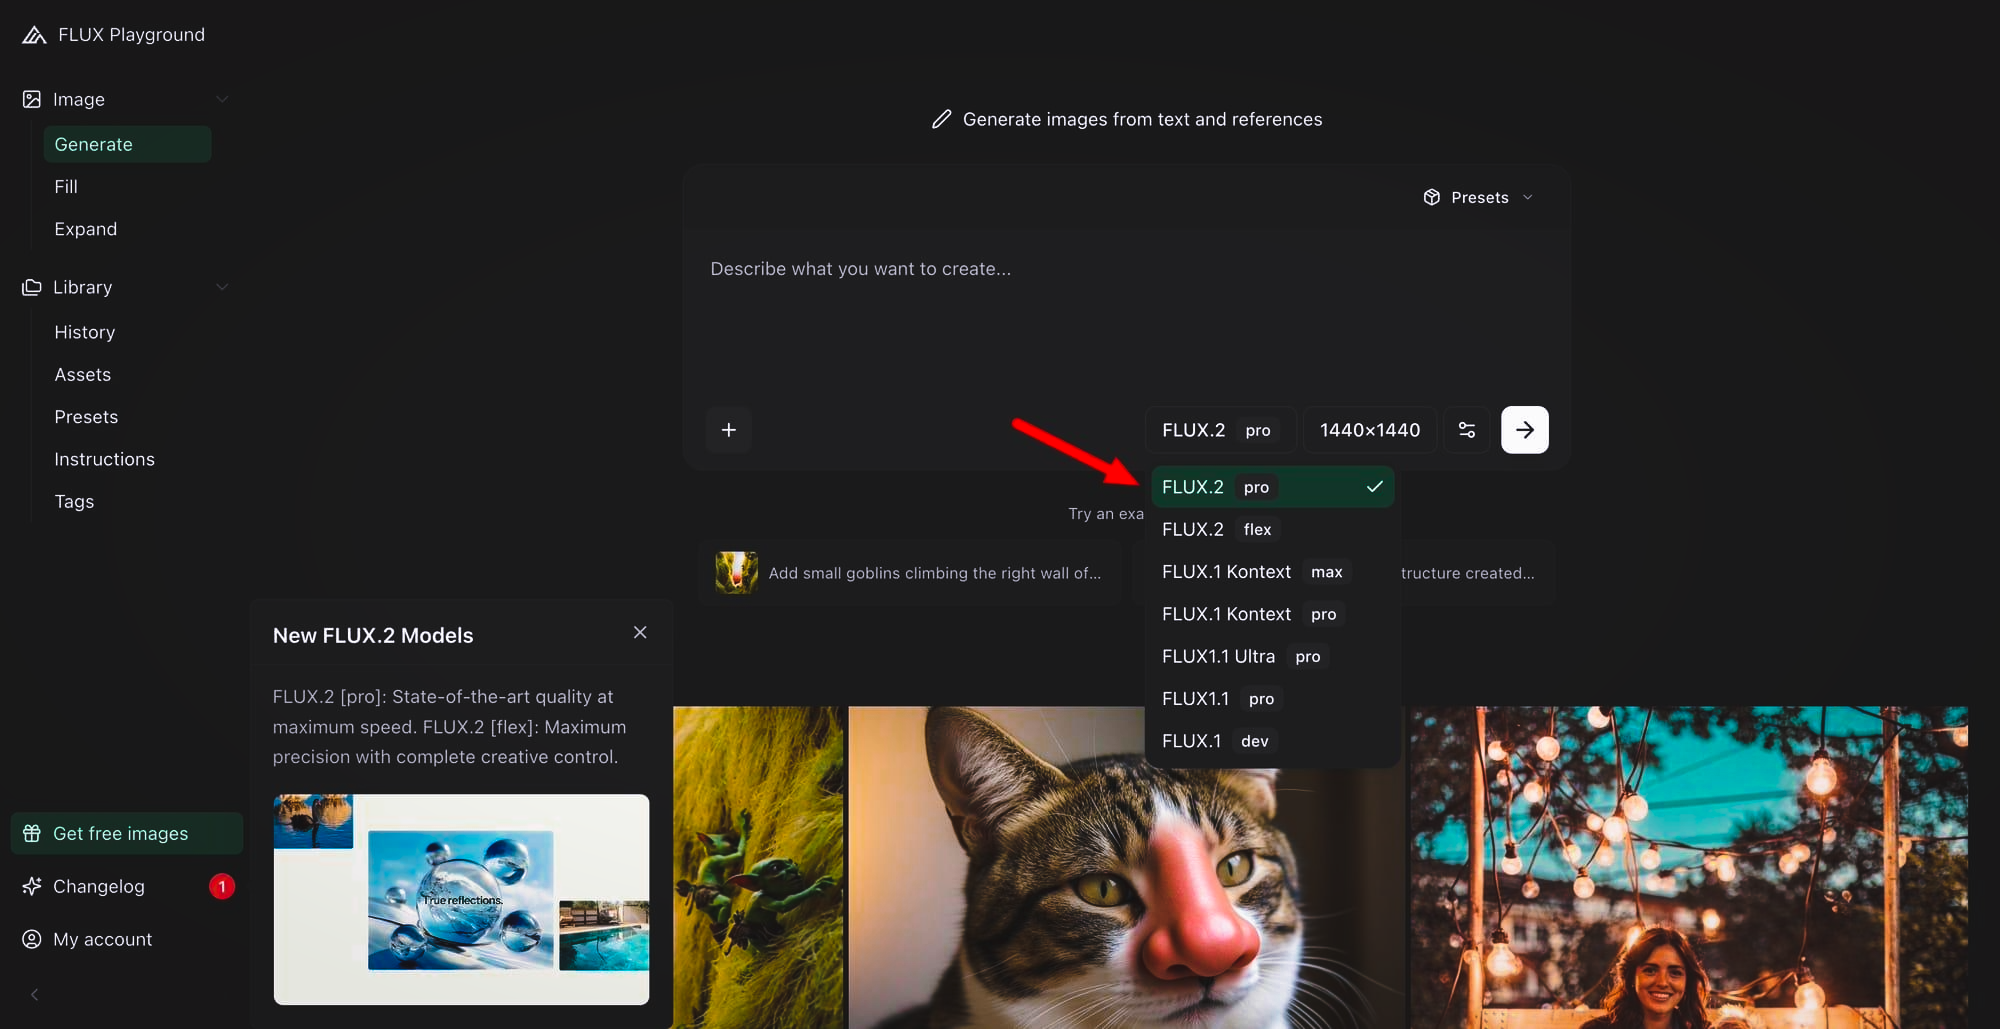Submit the prompt with the arrow button

pyautogui.click(x=1525, y=430)
